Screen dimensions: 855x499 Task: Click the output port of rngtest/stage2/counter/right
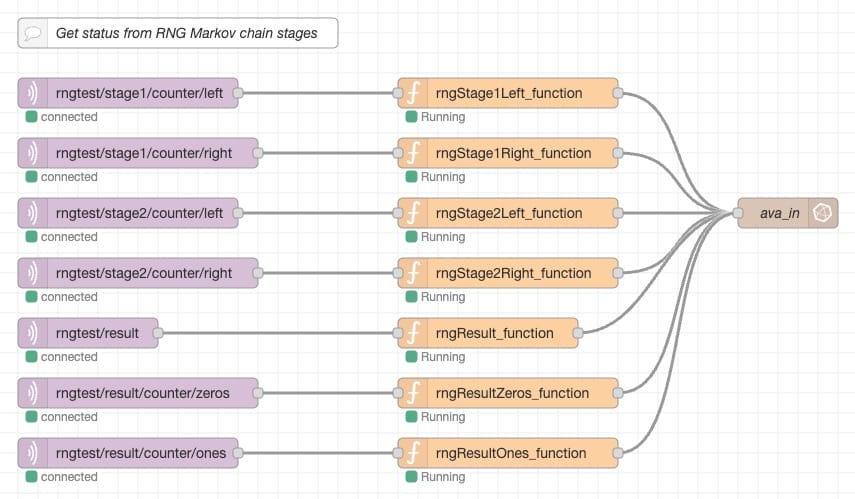(x=258, y=273)
